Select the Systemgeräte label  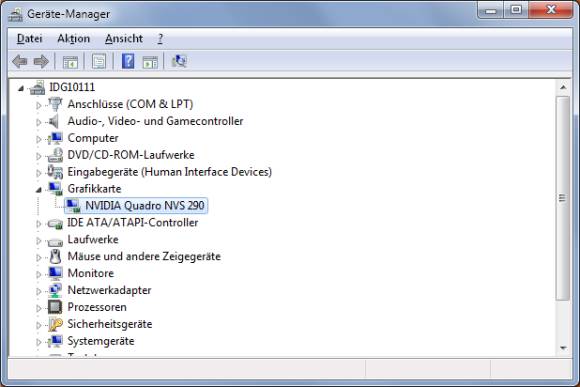tap(101, 341)
